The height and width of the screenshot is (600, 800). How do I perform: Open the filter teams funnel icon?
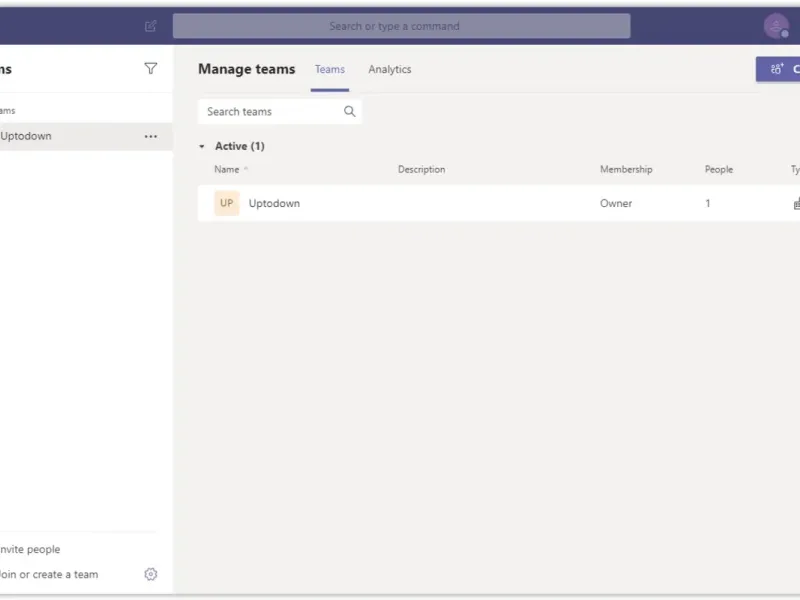tap(151, 68)
